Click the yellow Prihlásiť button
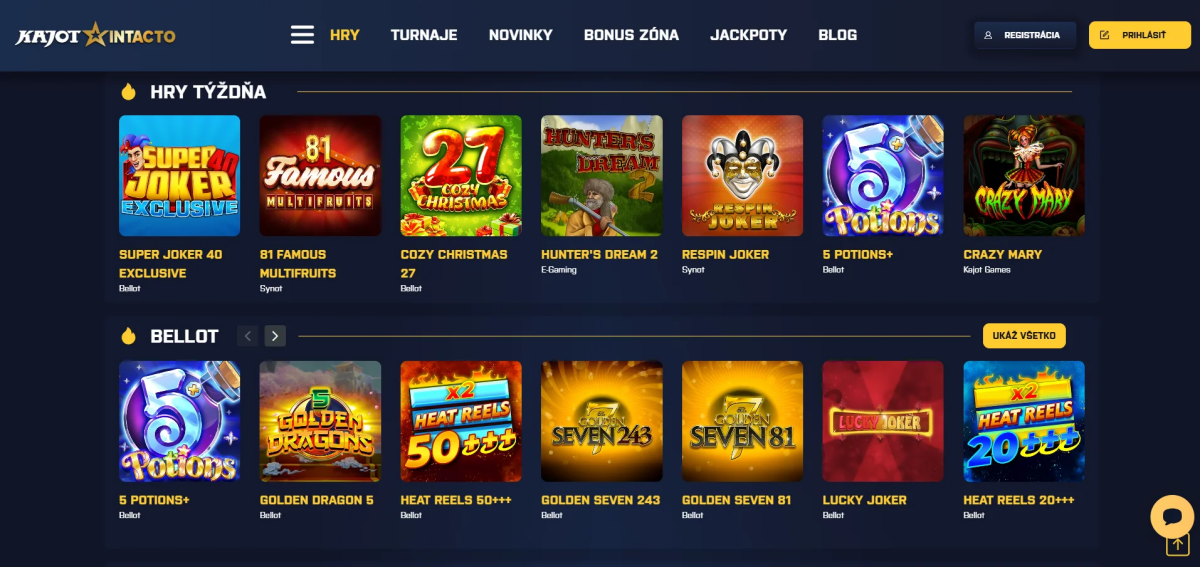 pos(1139,35)
